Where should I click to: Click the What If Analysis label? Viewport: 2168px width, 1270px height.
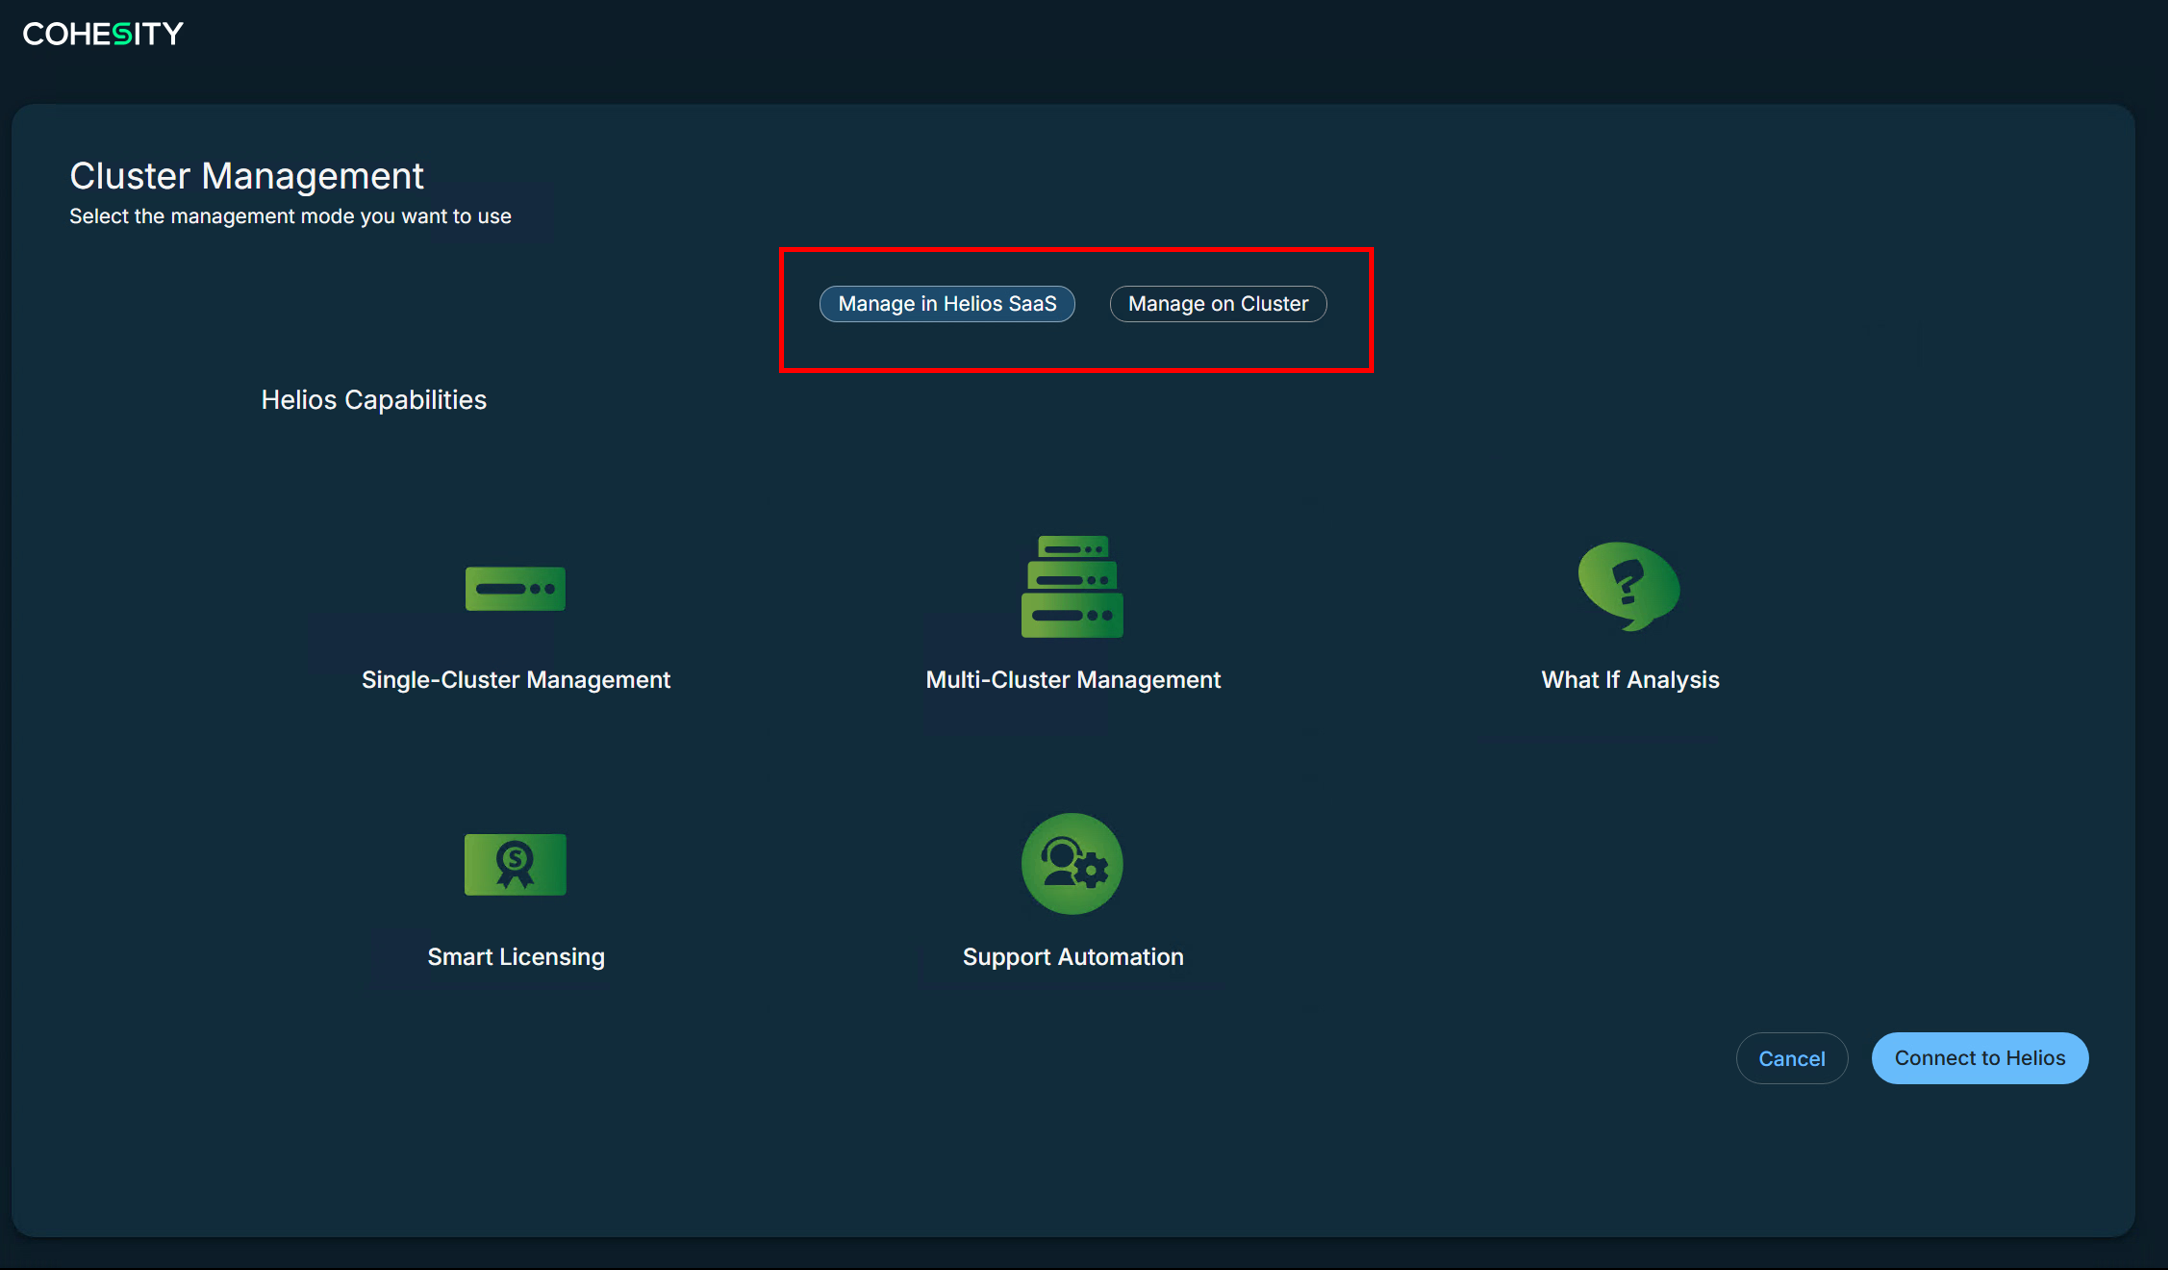[x=1630, y=680]
